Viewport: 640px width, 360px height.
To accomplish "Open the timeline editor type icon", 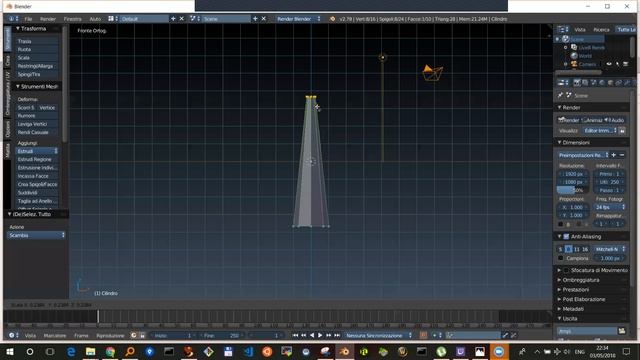I will (x=13, y=335).
